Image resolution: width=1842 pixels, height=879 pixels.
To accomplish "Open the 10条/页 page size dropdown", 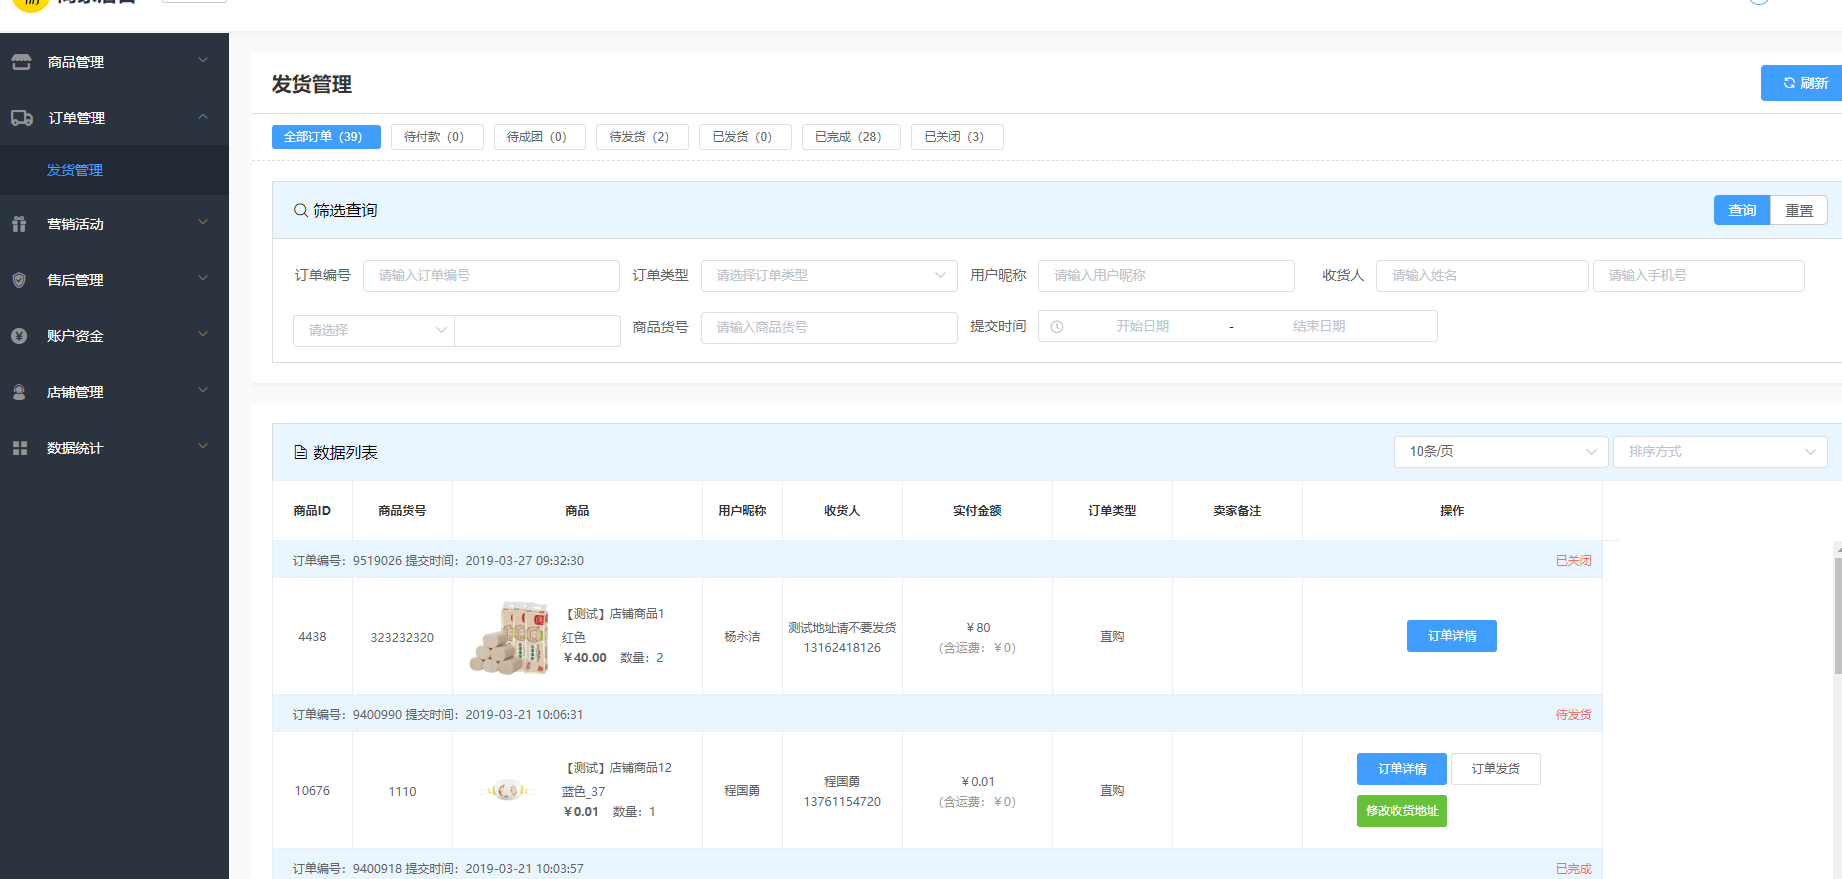I will [1501, 451].
